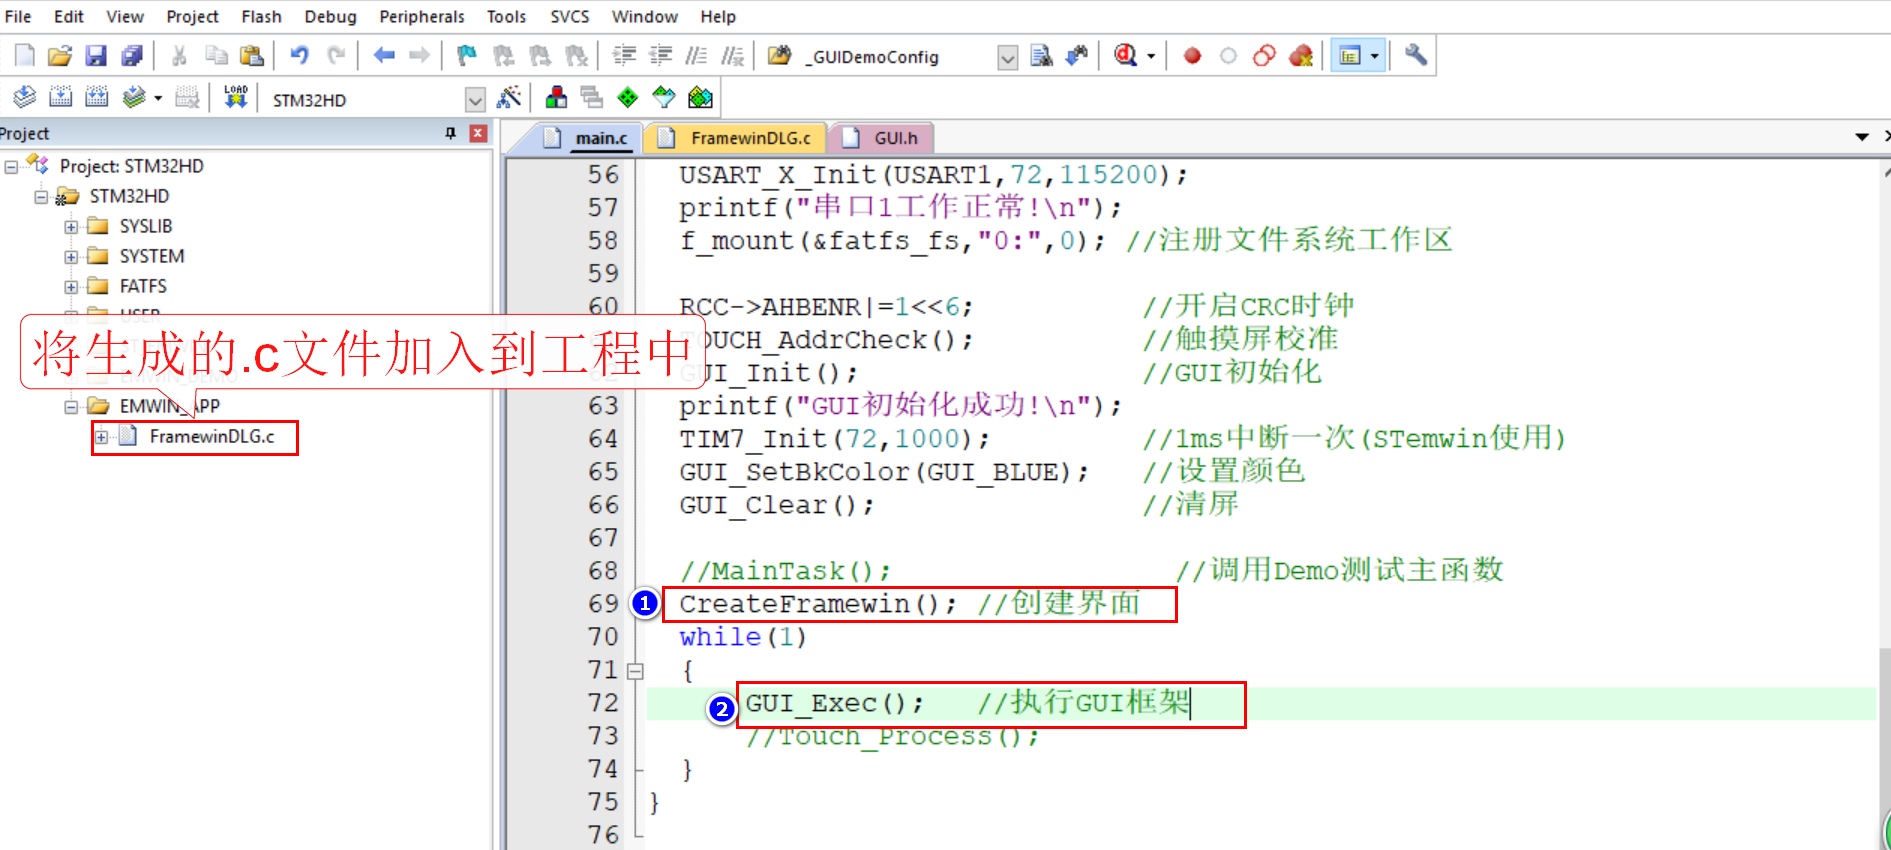
Task: Click the Select Software Packs icon
Action: click(x=664, y=98)
